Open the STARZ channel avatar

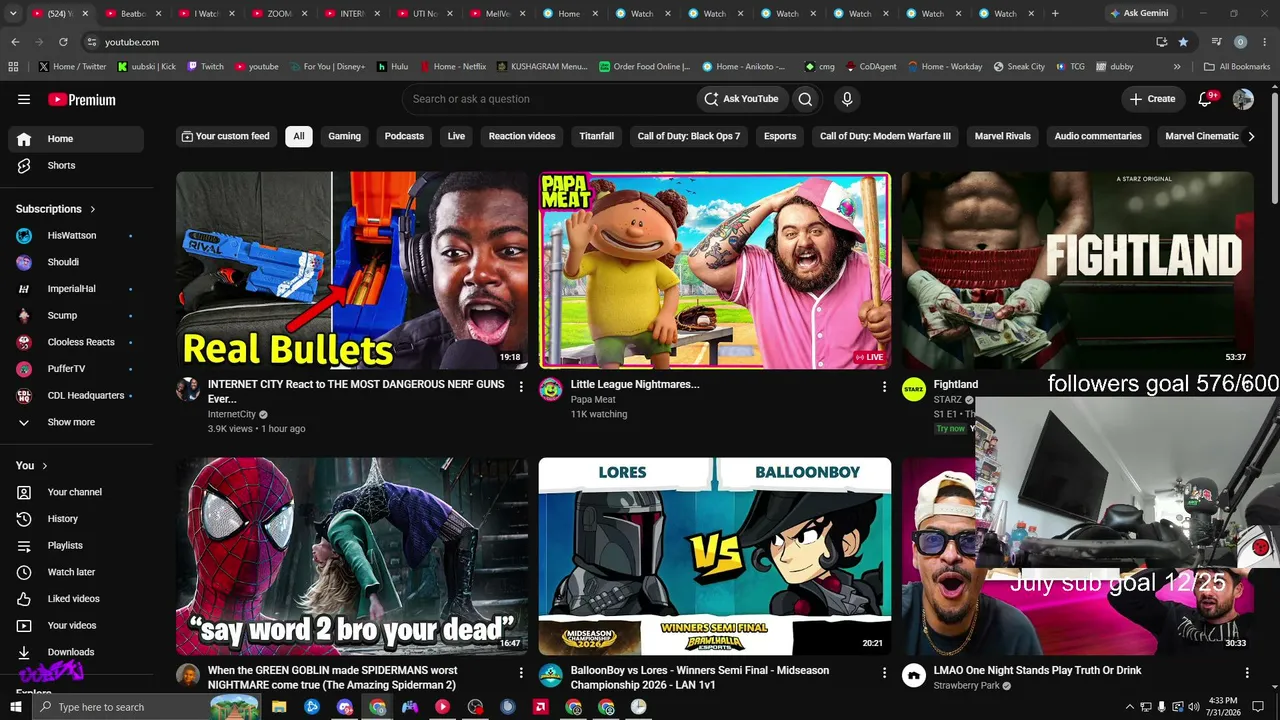pos(914,390)
